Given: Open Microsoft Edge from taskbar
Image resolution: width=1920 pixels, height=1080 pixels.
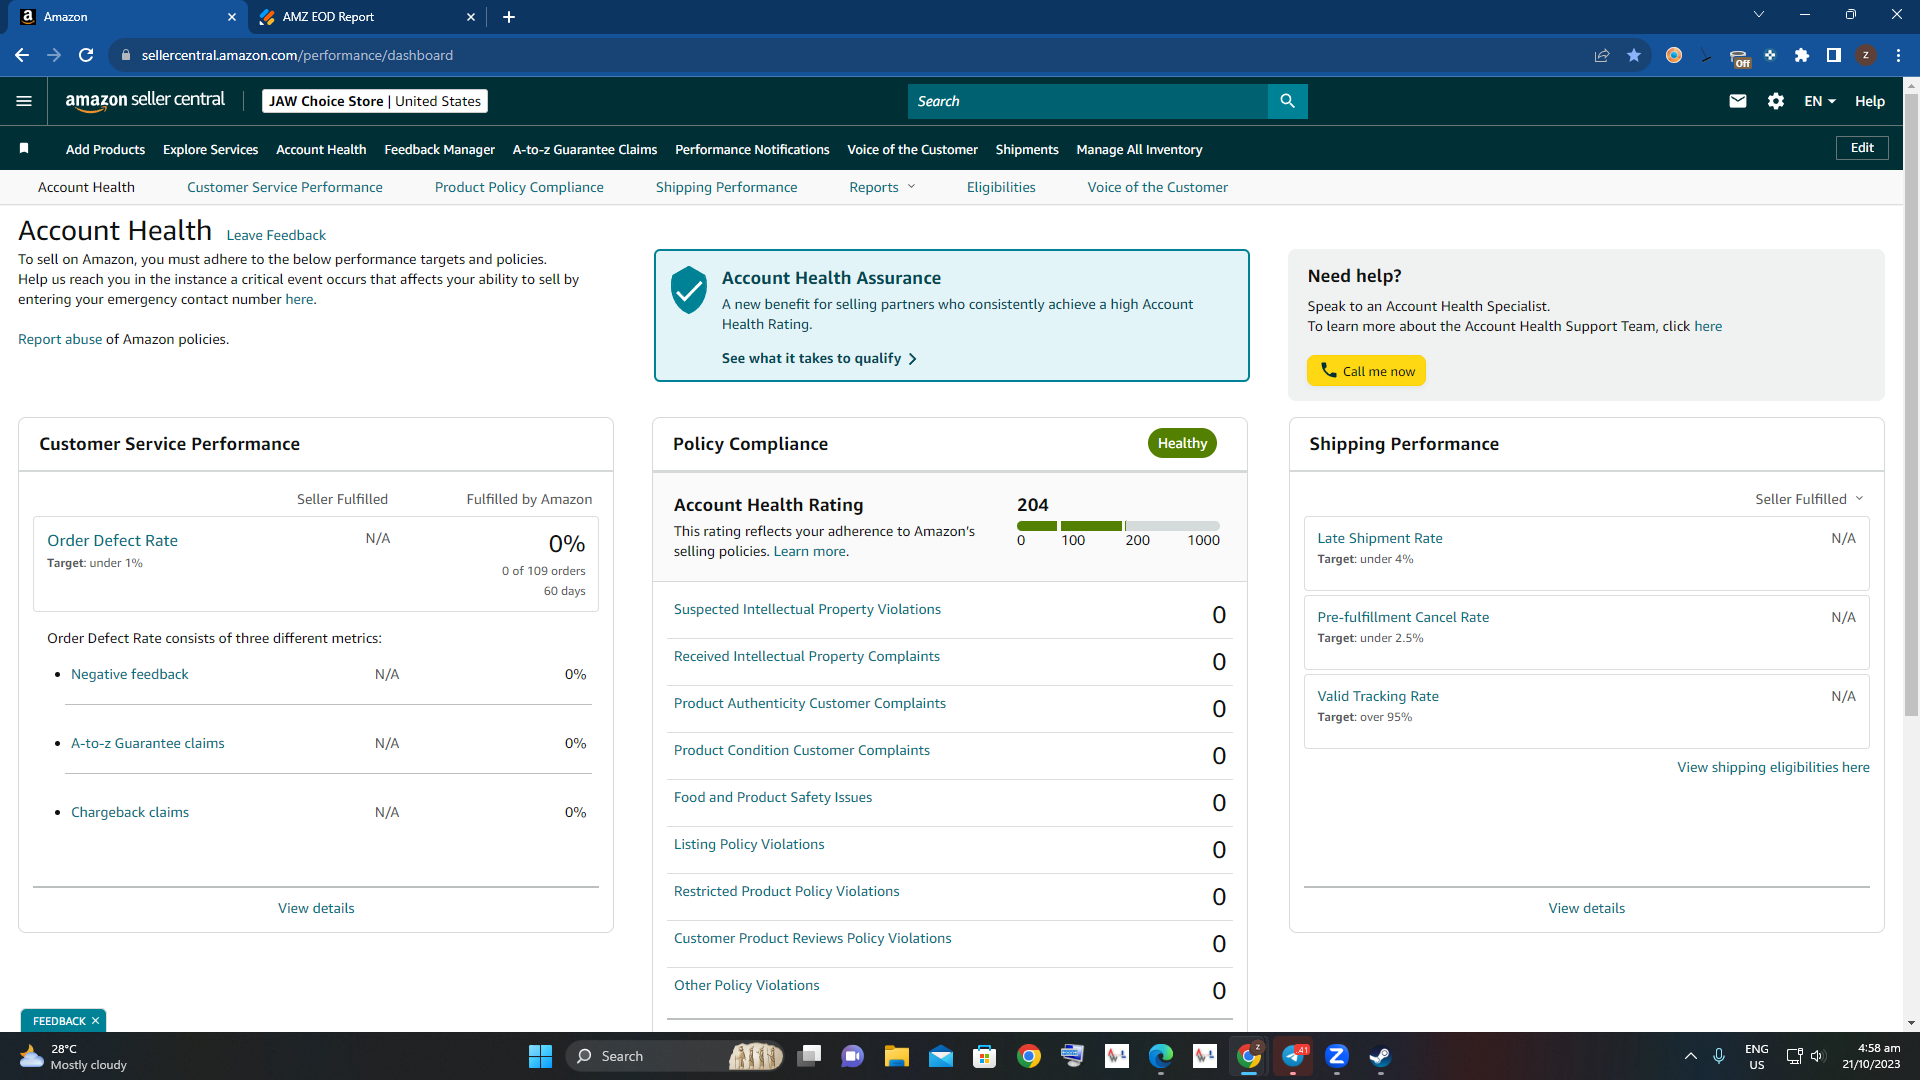Looking at the screenshot, I should (x=1160, y=1056).
